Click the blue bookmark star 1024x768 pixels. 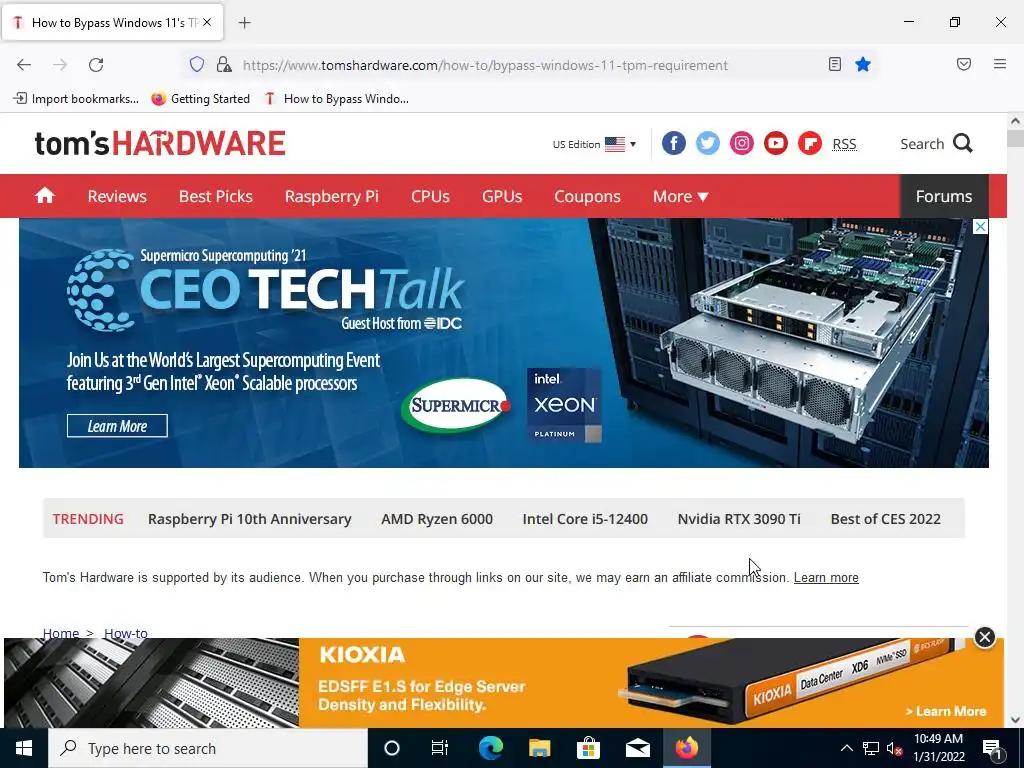(863, 64)
